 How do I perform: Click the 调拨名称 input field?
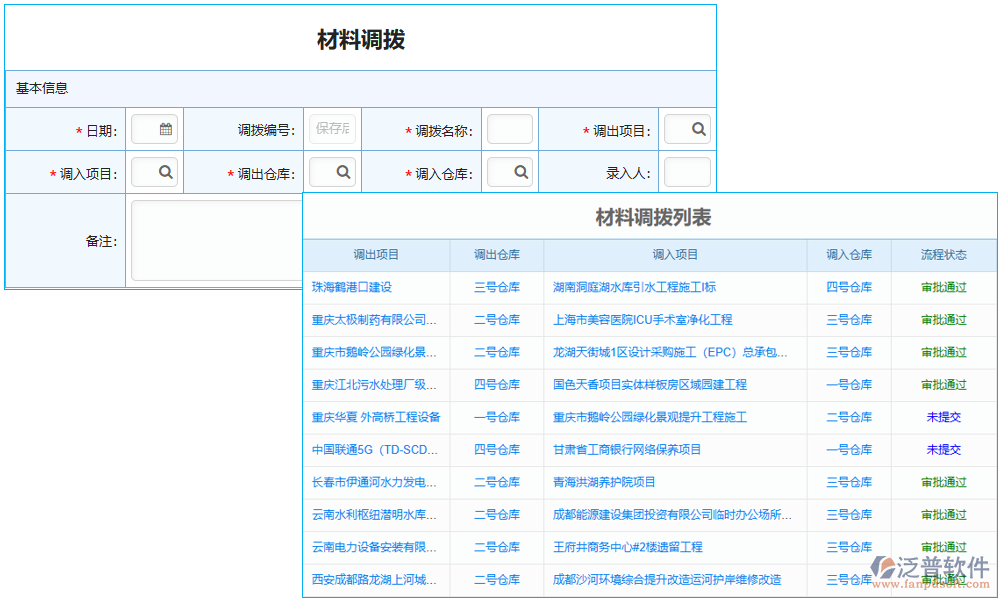pos(509,128)
